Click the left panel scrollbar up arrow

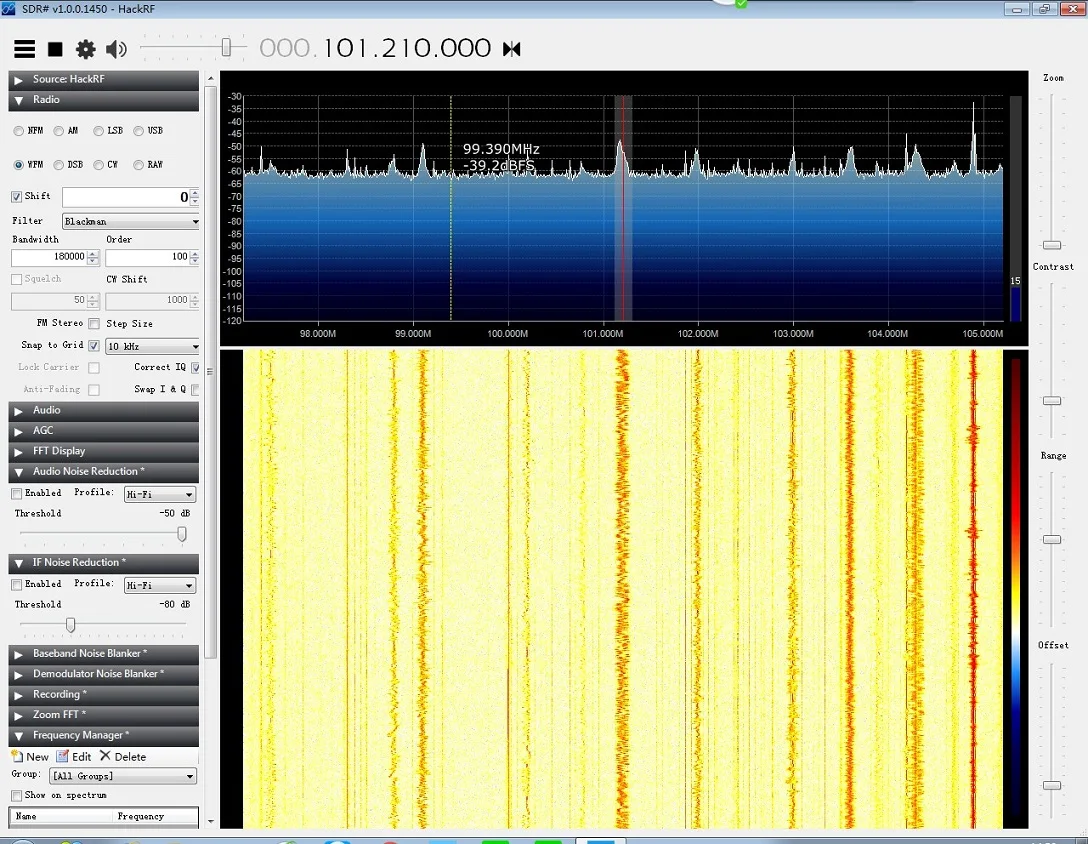point(210,79)
